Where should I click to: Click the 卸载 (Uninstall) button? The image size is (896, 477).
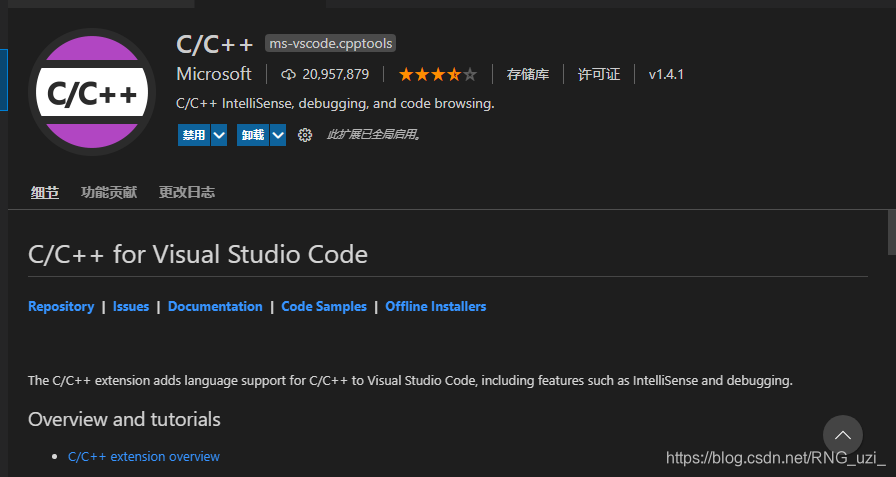(x=253, y=135)
